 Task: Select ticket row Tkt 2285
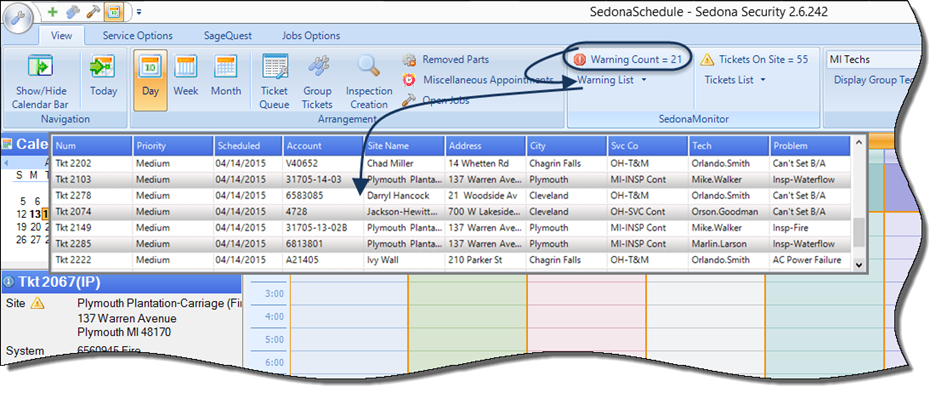pyautogui.click(x=452, y=244)
